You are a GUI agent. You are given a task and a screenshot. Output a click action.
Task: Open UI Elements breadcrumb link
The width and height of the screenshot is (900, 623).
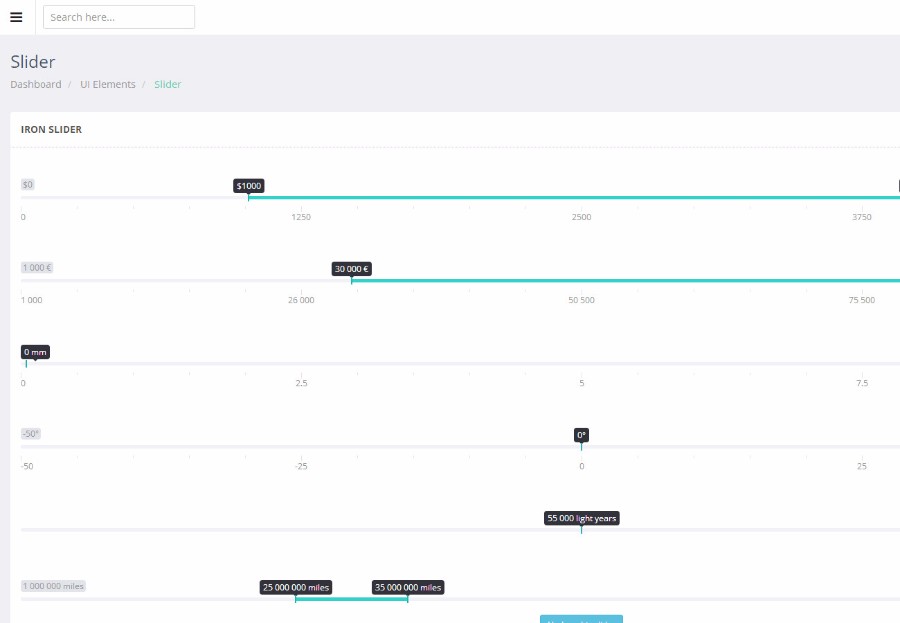(x=108, y=84)
